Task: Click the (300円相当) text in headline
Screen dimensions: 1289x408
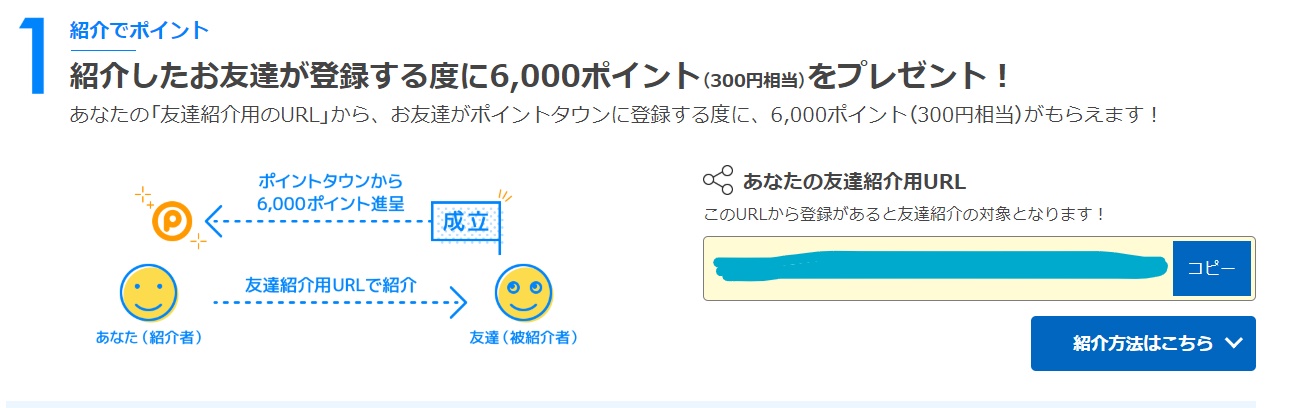Action: click(x=754, y=80)
